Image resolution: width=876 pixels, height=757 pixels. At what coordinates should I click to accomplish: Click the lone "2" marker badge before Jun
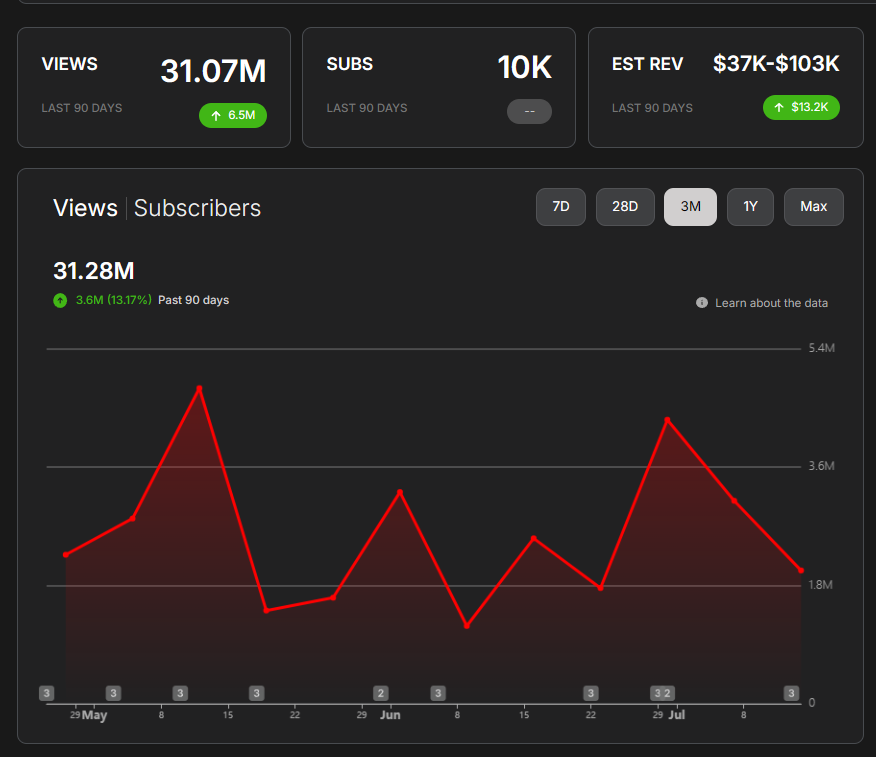[x=380, y=693]
